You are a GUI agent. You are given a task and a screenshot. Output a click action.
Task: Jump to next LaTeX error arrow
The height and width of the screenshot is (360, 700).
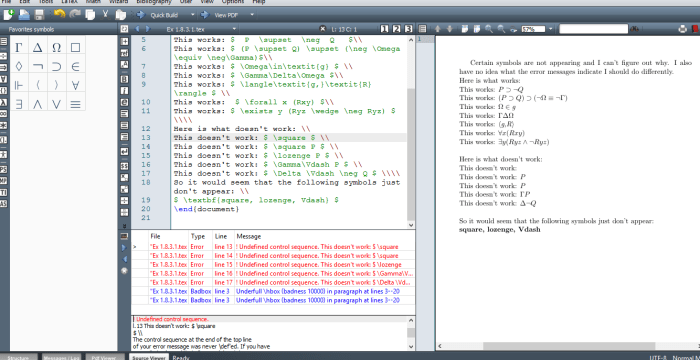tap(125, 248)
